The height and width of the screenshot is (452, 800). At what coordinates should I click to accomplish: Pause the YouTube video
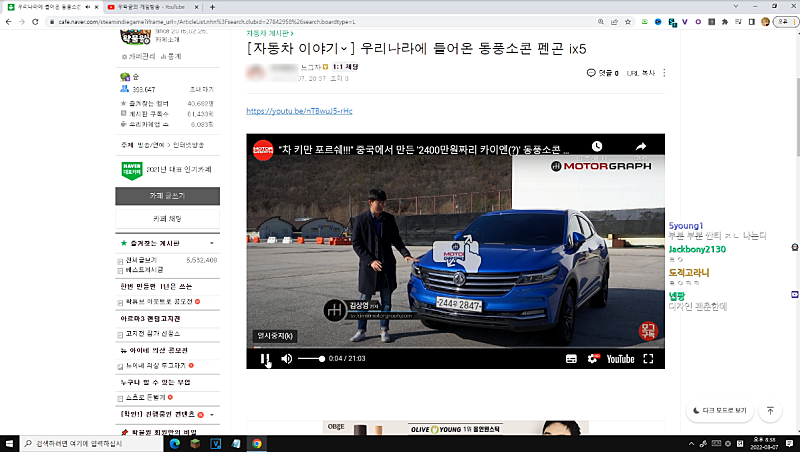[x=265, y=359]
